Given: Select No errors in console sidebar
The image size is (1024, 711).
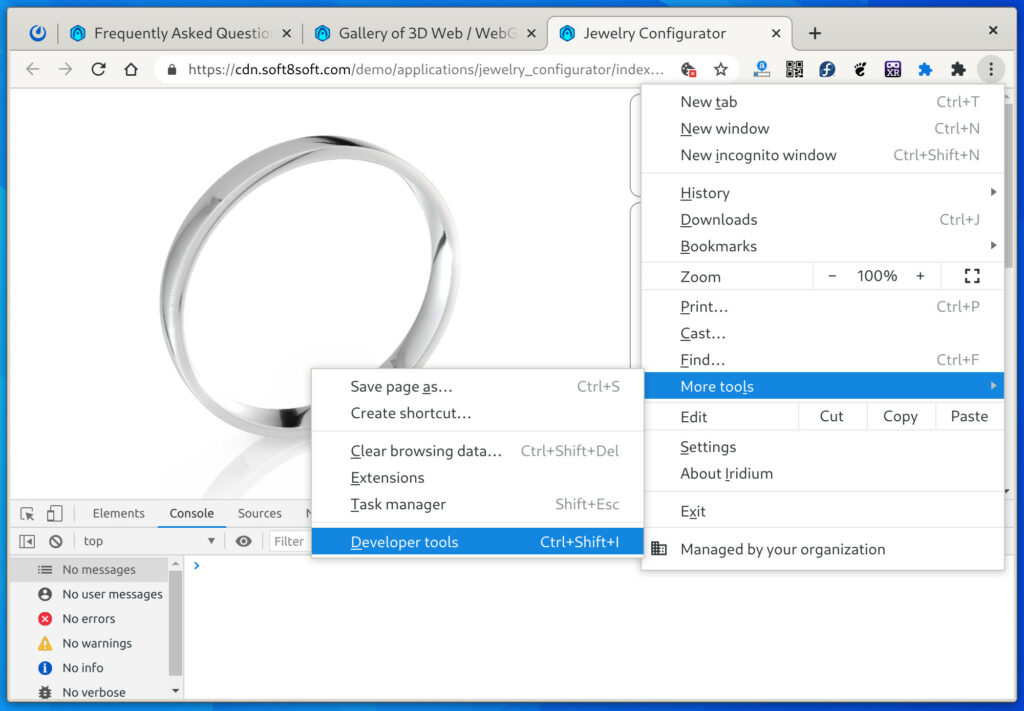Looking at the screenshot, I should pyautogui.click(x=89, y=619).
